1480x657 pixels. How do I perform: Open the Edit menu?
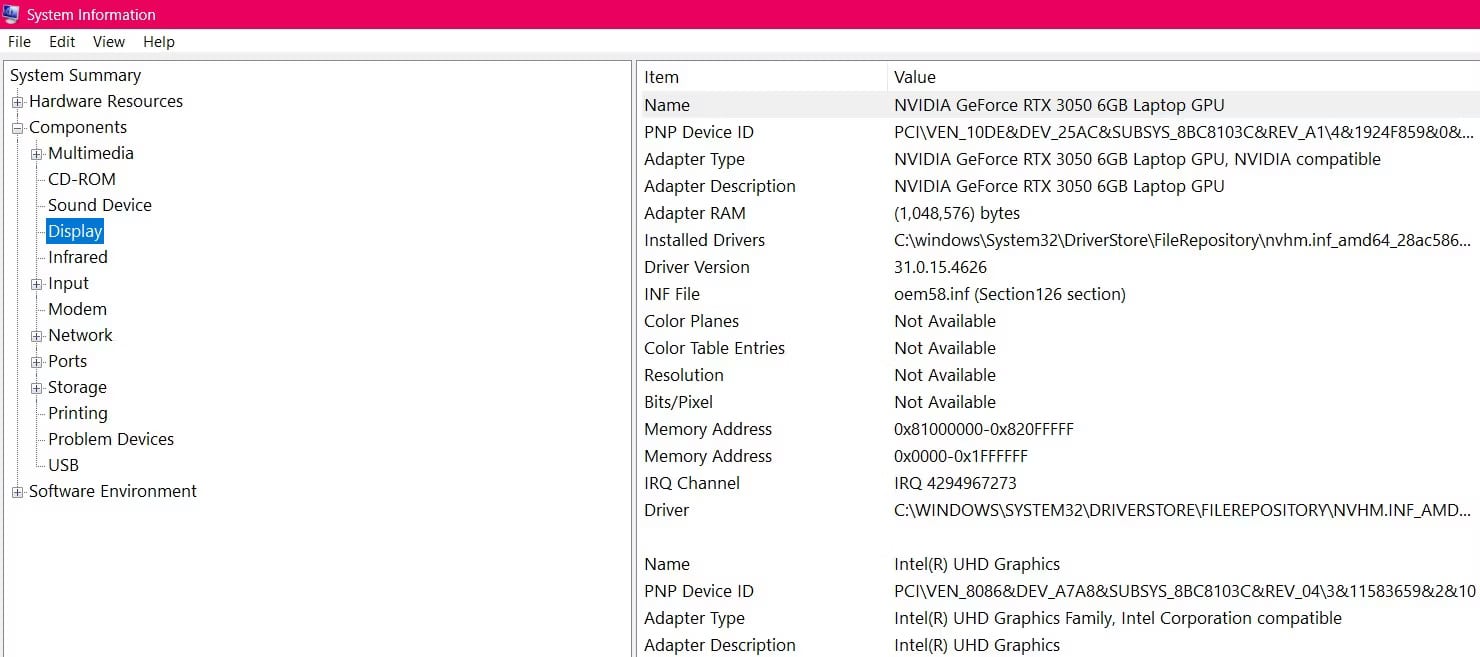[x=62, y=42]
